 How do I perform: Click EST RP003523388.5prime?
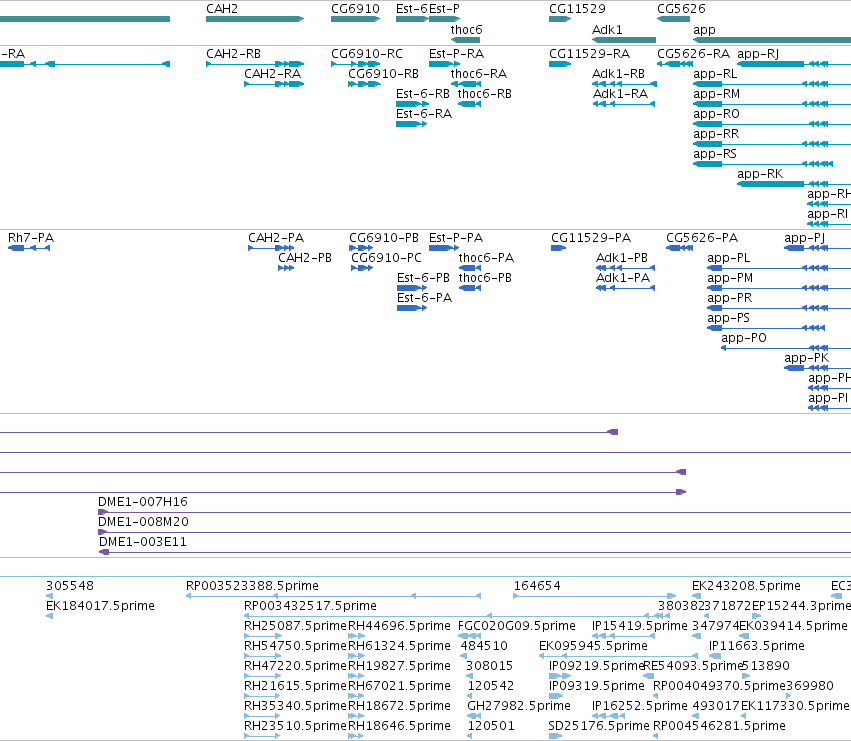pyautogui.click(x=333, y=596)
